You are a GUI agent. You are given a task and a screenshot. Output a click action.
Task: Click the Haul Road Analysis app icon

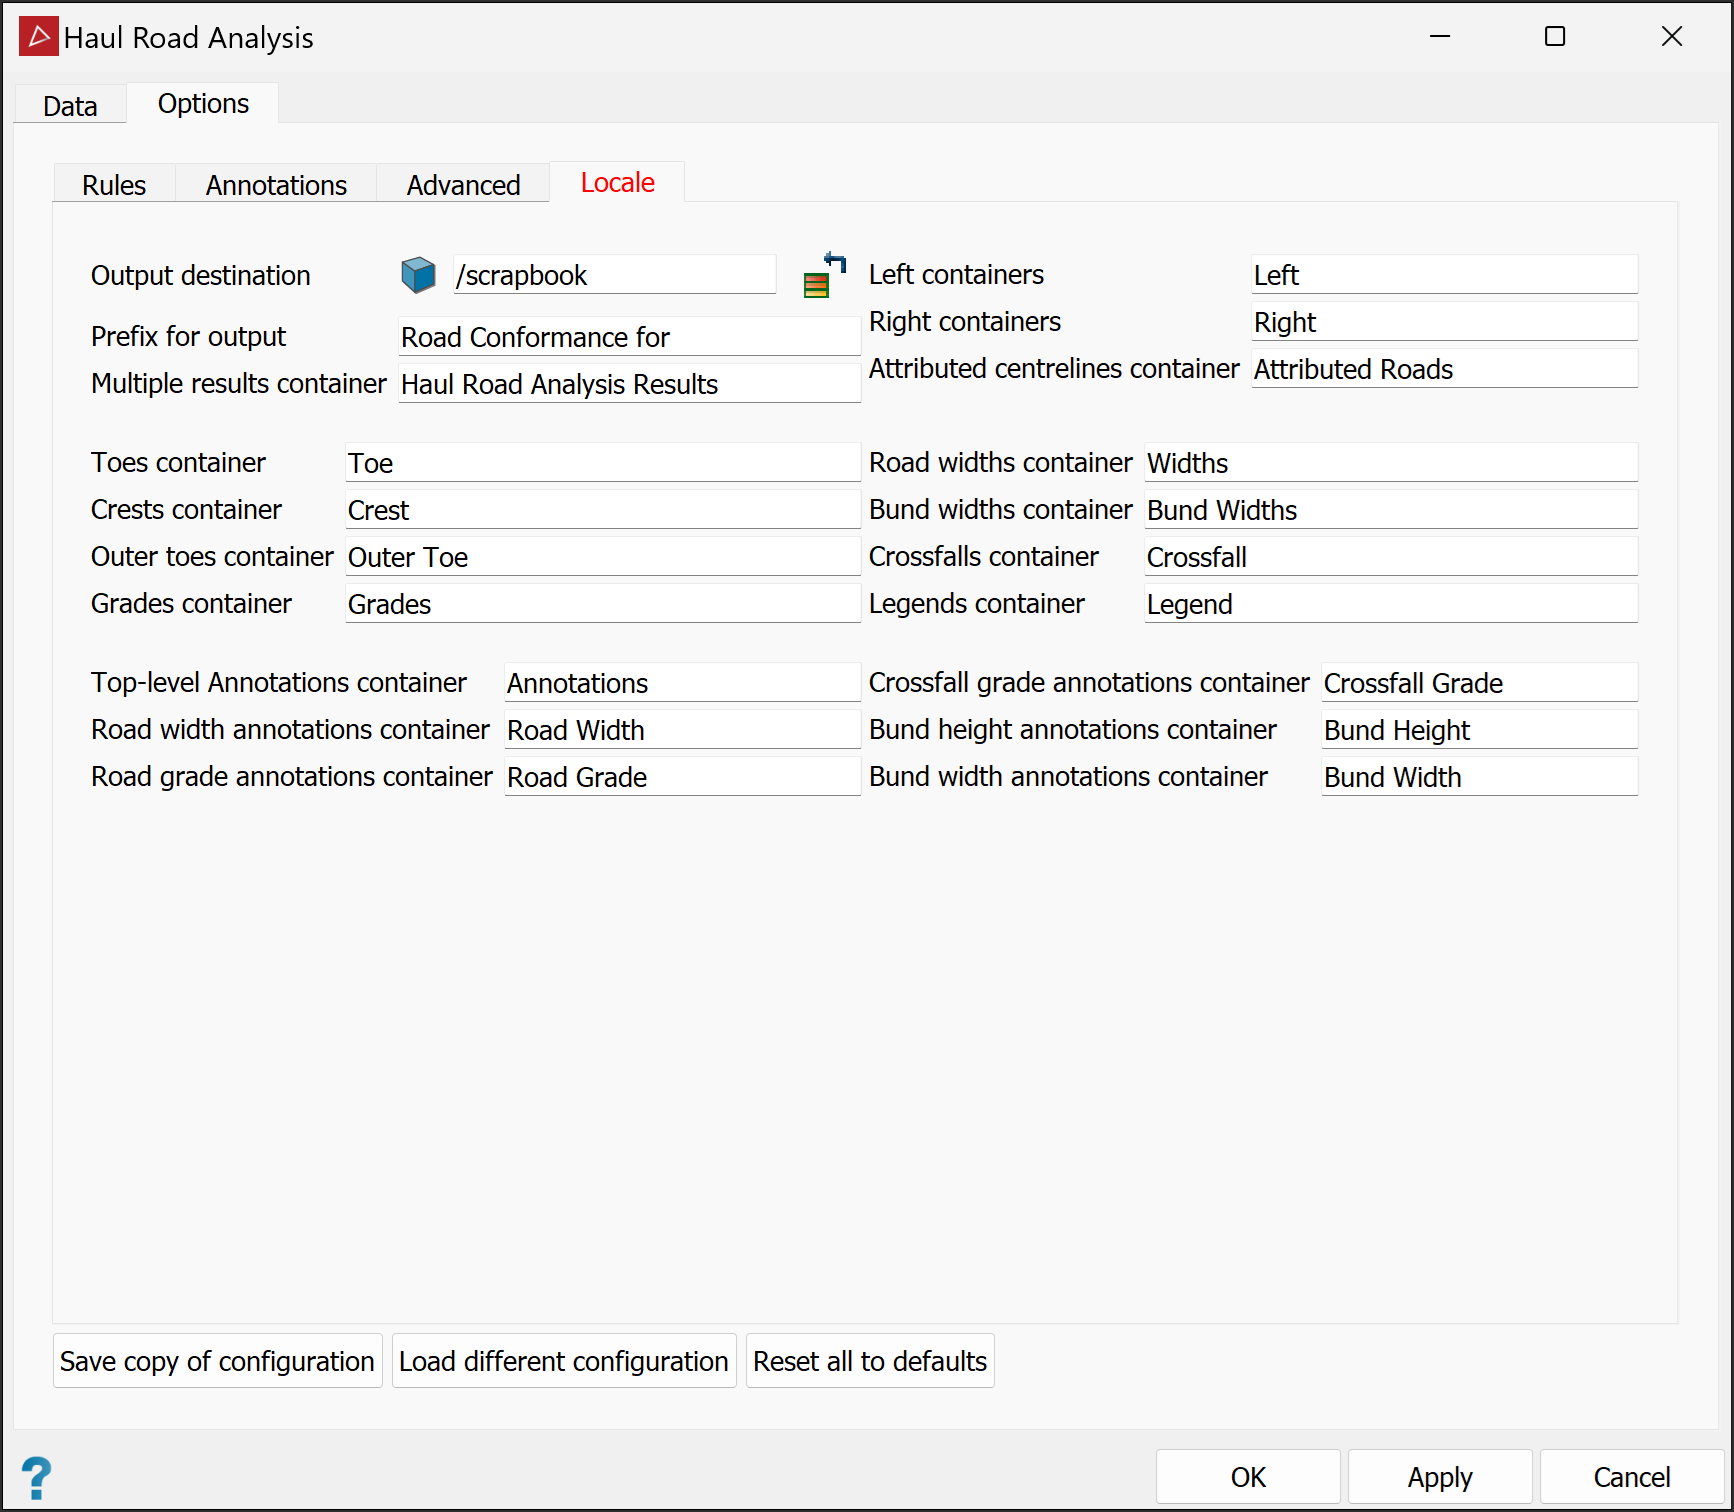click(x=38, y=37)
